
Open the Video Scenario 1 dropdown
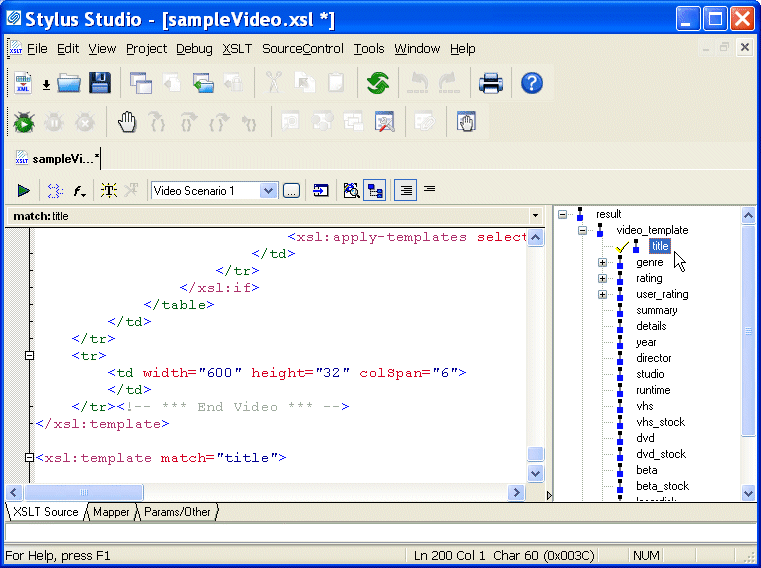point(268,190)
